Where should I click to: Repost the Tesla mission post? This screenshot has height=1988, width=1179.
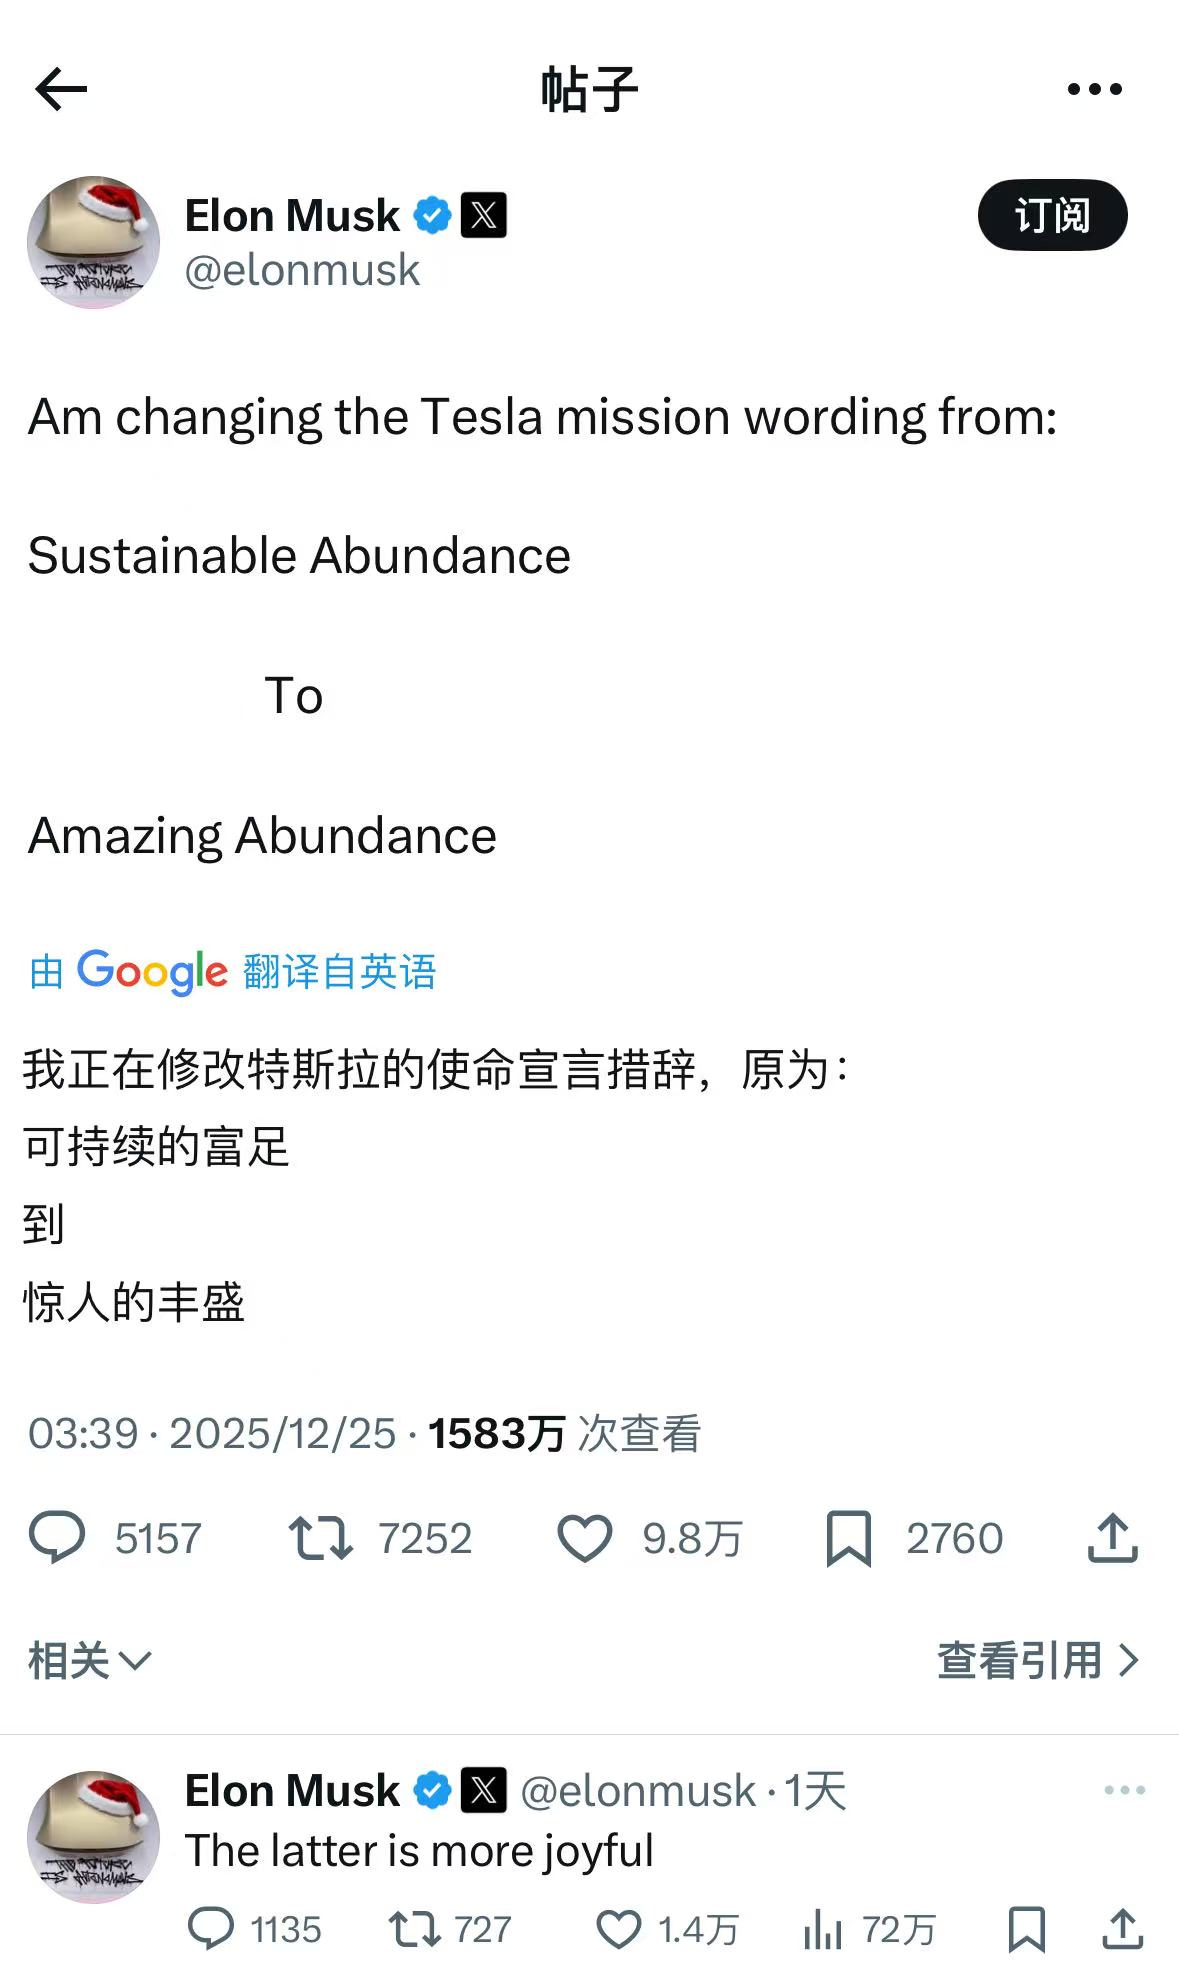[x=320, y=1538]
